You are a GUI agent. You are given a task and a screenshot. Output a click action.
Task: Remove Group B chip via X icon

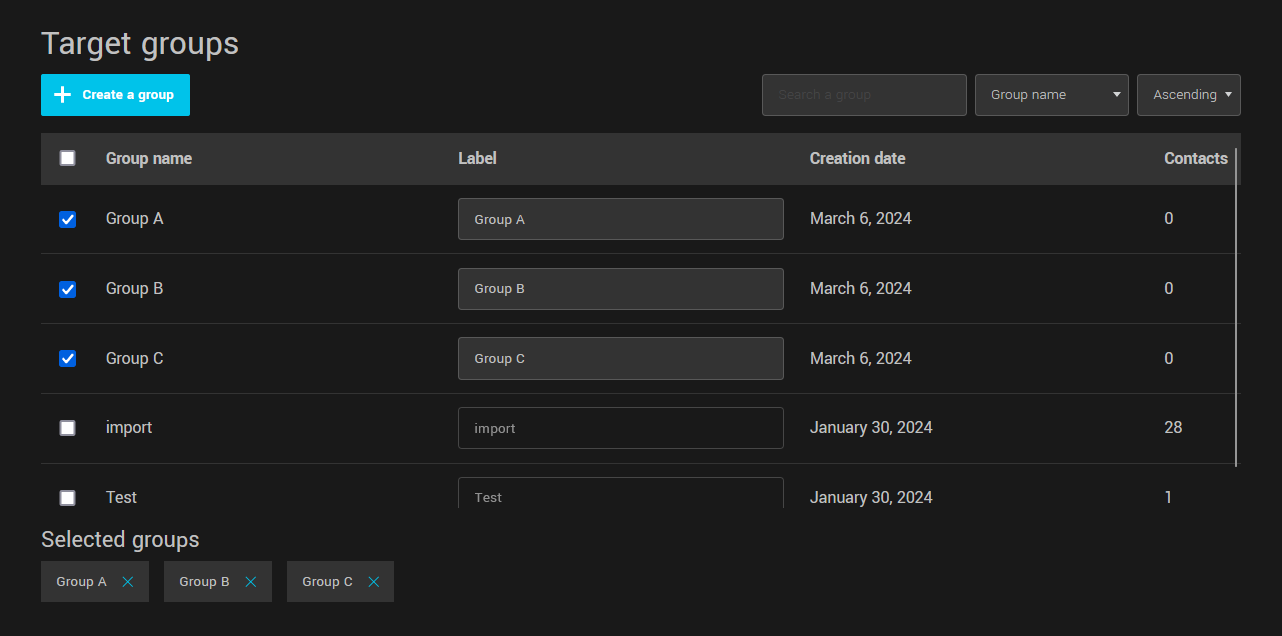coord(251,582)
